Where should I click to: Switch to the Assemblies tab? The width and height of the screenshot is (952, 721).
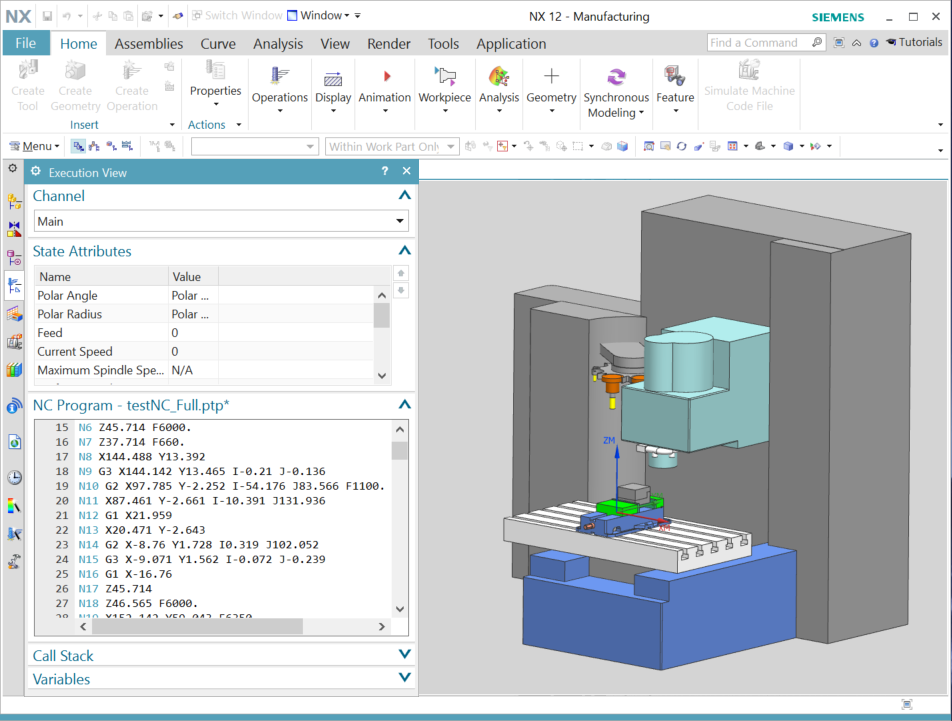pos(149,44)
